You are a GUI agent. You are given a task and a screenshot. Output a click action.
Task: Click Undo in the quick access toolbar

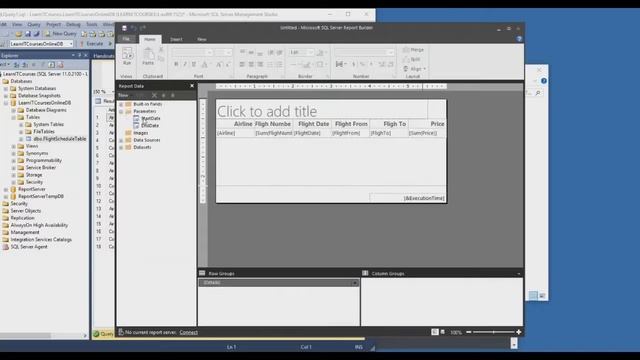[133, 28]
